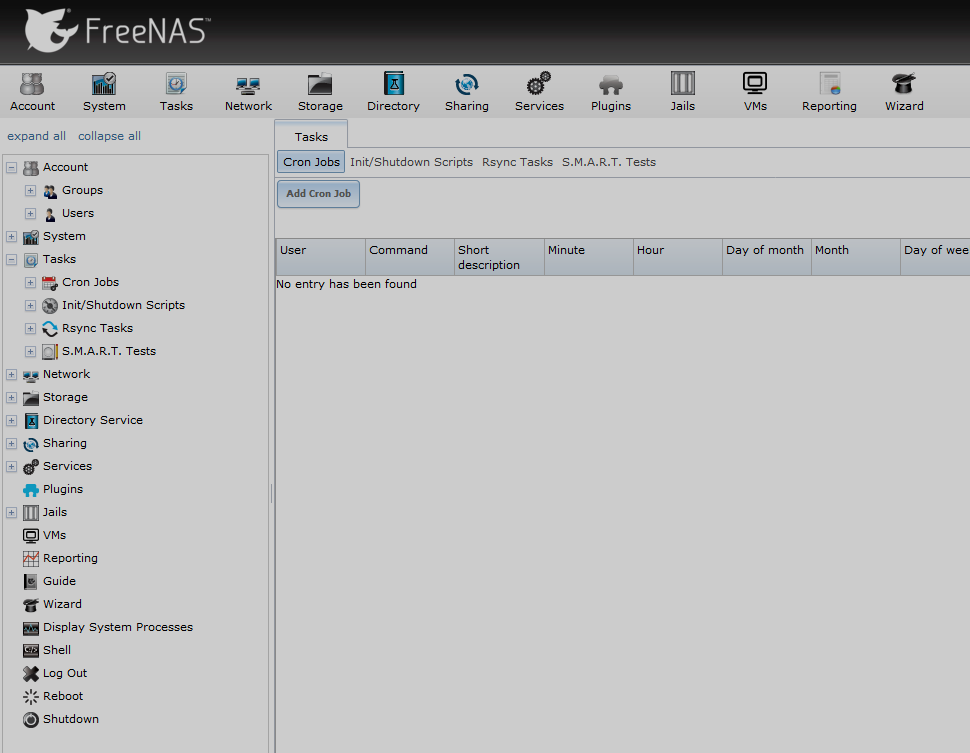
Task: Expand the Groups tree node
Action: point(30,191)
